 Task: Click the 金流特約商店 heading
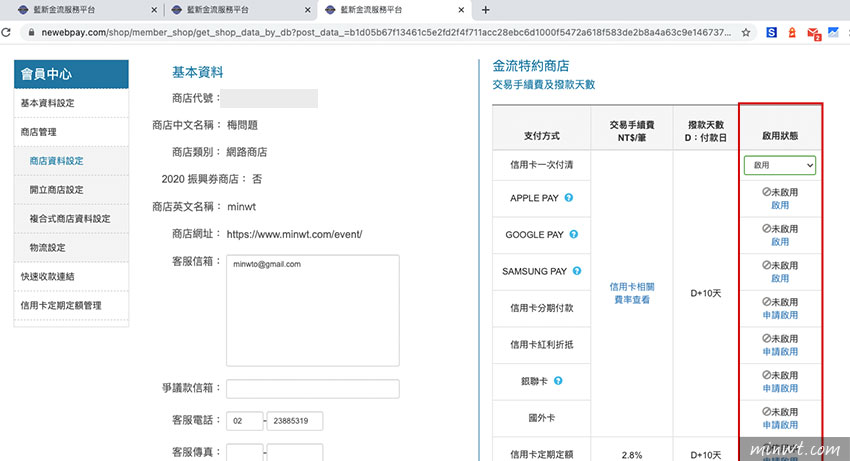click(x=531, y=66)
